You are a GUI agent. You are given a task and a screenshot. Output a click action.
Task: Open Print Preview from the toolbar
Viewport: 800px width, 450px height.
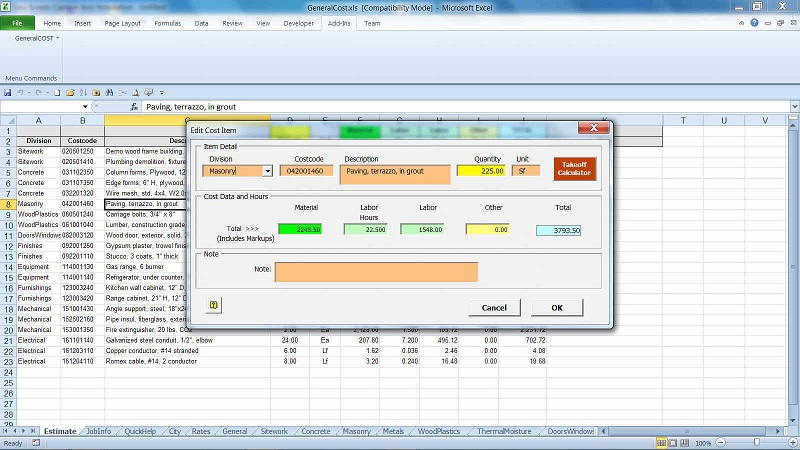point(135,92)
